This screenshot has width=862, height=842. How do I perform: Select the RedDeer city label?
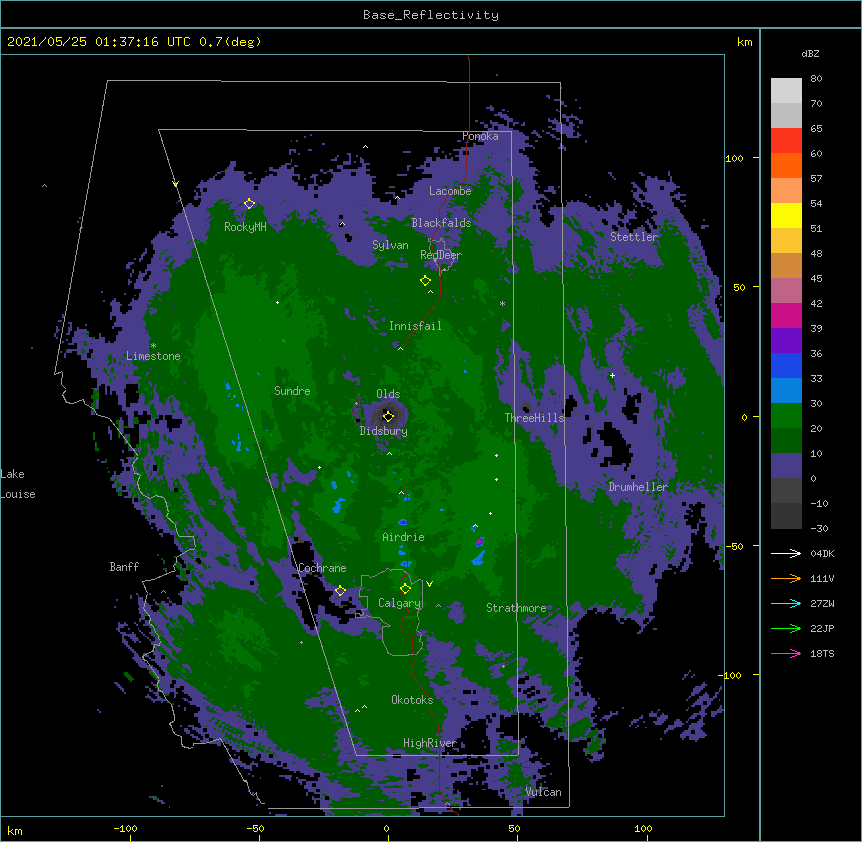tap(441, 255)
